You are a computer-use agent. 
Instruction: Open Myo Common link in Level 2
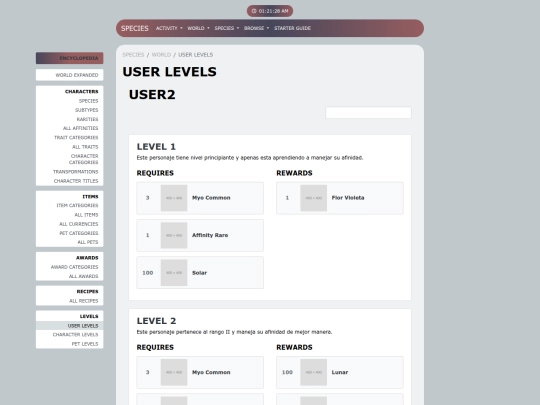(211, 372)
